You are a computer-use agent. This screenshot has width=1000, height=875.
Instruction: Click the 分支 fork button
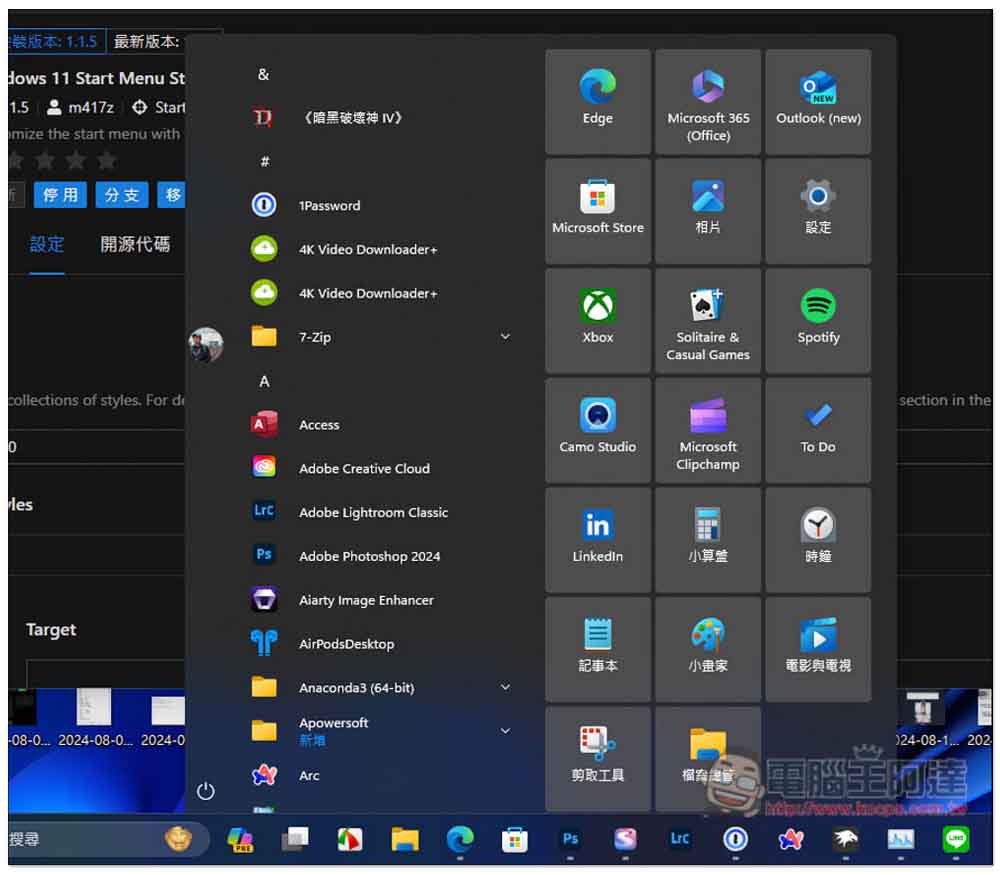point(122,195)
